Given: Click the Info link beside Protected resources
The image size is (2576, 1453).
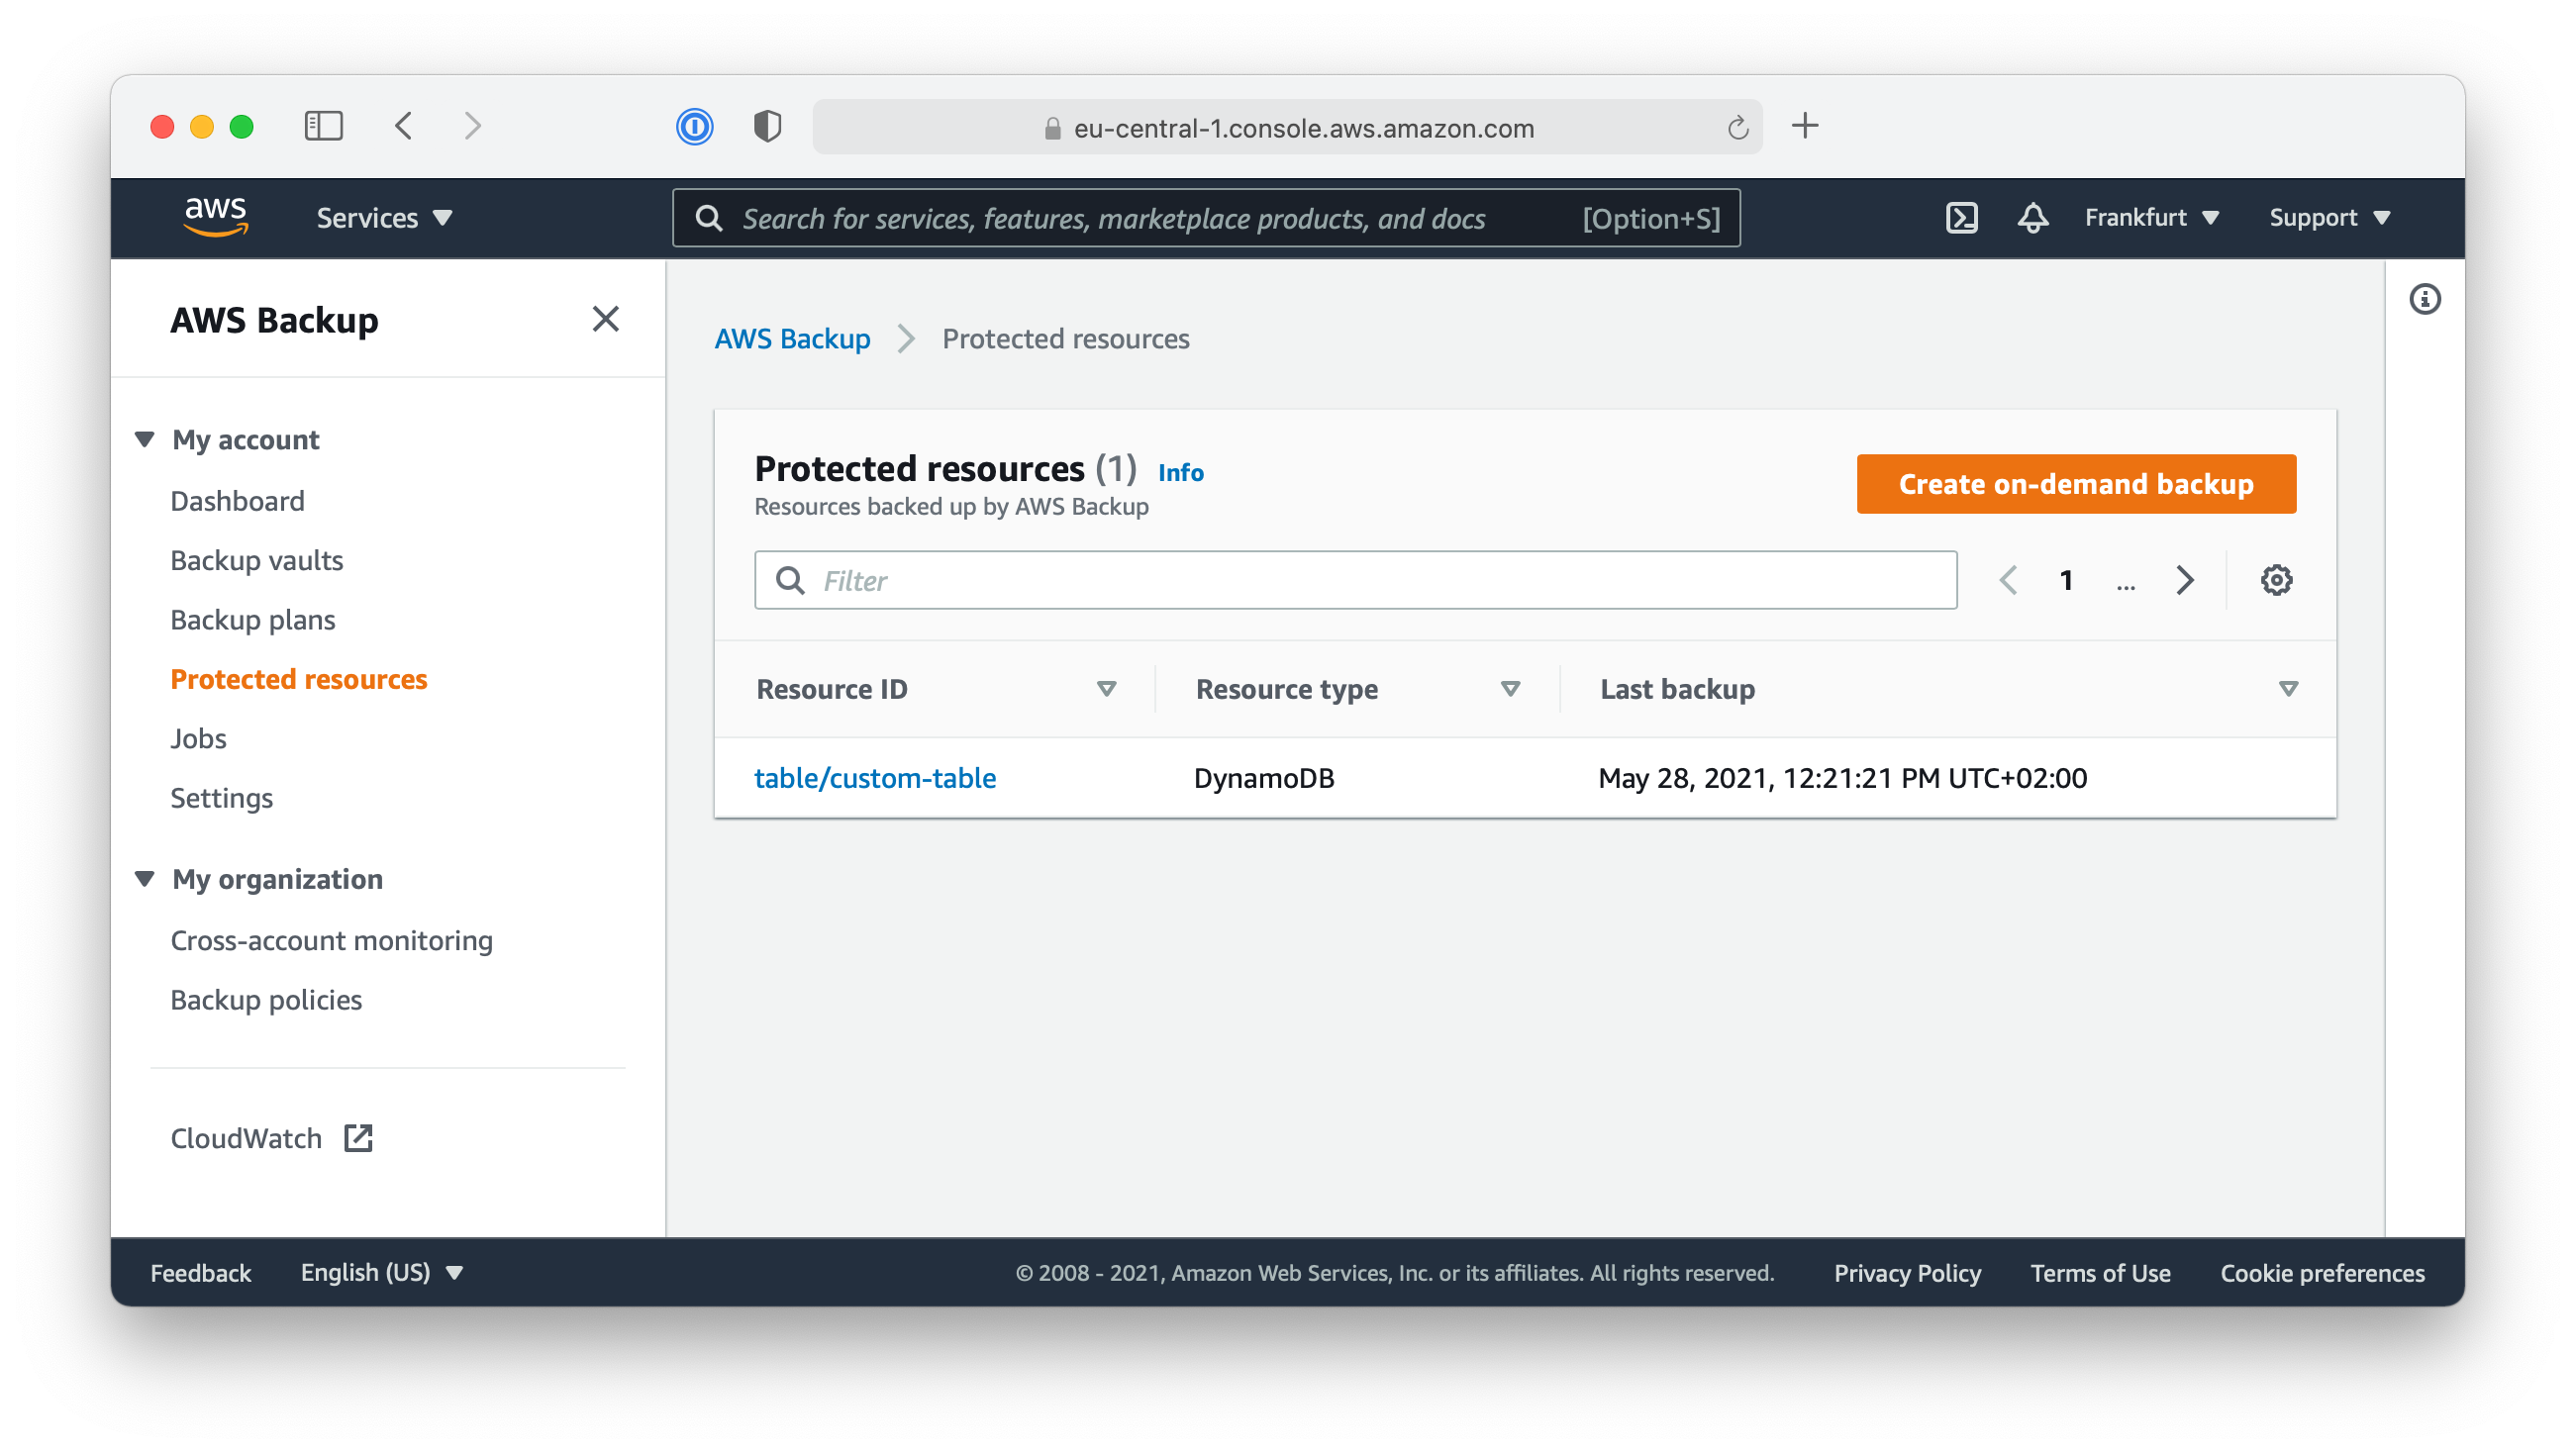Looking at the screenshot, I should 1180,472.
